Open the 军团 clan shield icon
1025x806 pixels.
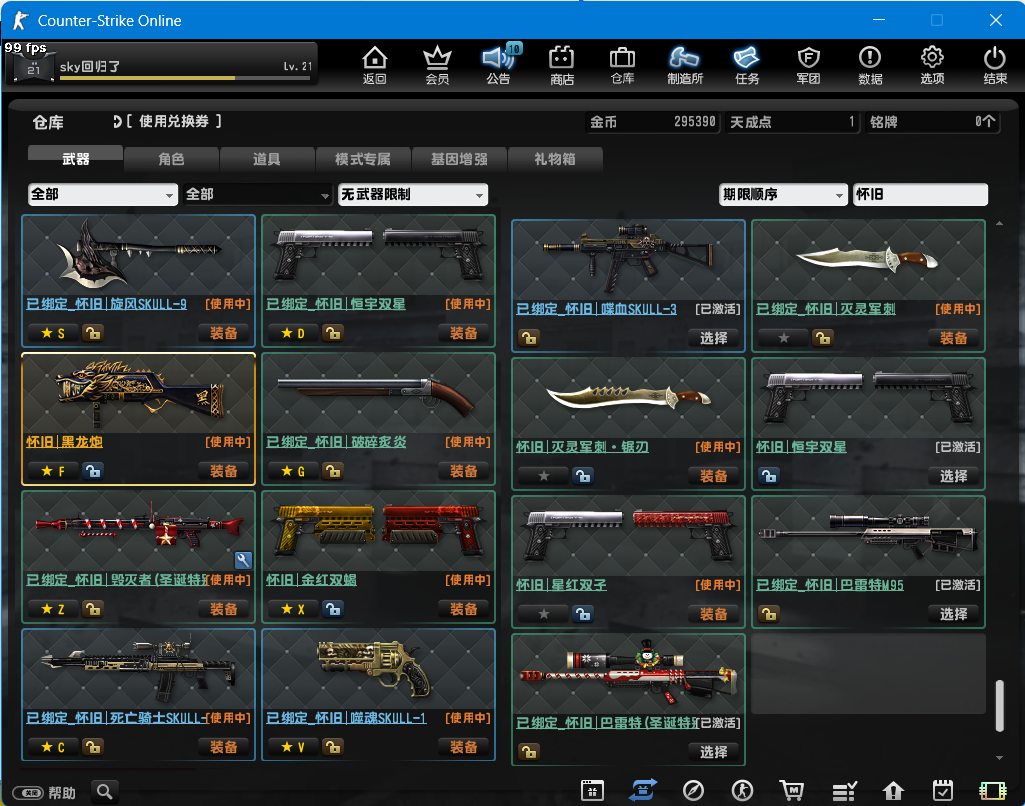click(809, 65)
